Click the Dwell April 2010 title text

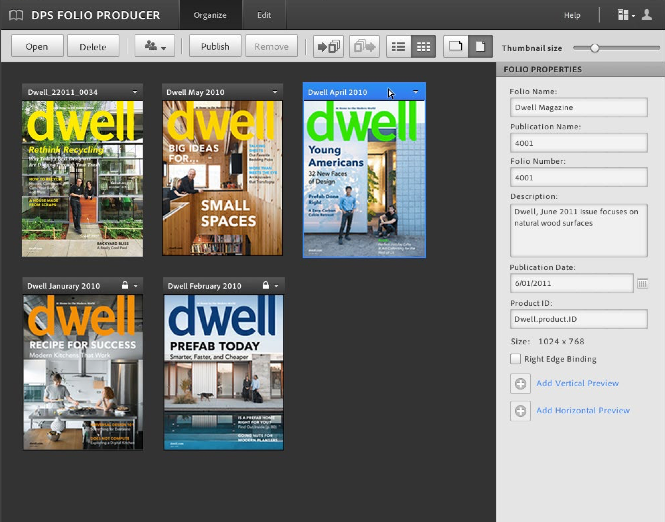point(338,92)
